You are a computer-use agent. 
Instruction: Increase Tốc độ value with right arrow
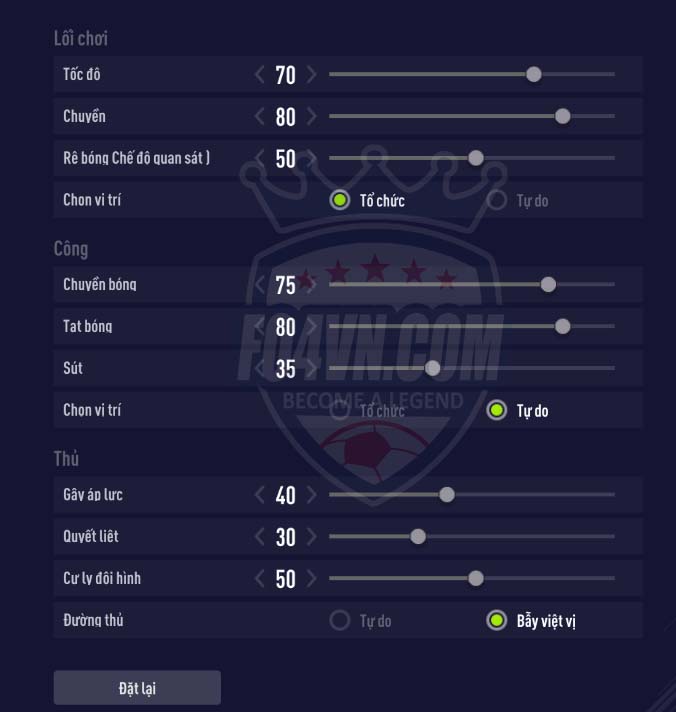tap(312, 75)
